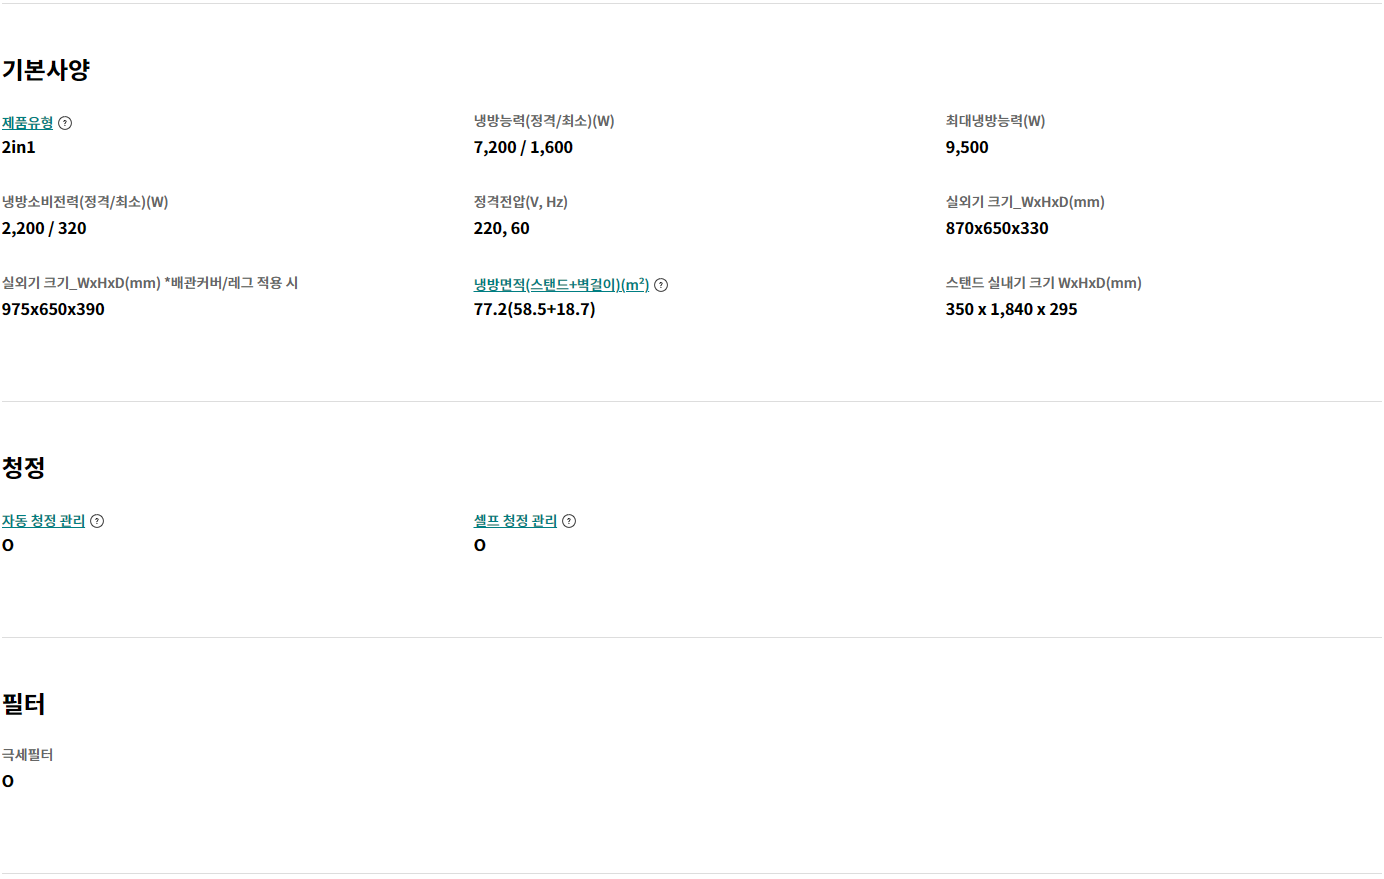Viewport: 1384px width, 879px height.
Task: Click the 2in1 product type value
Action: pos(19,147)
